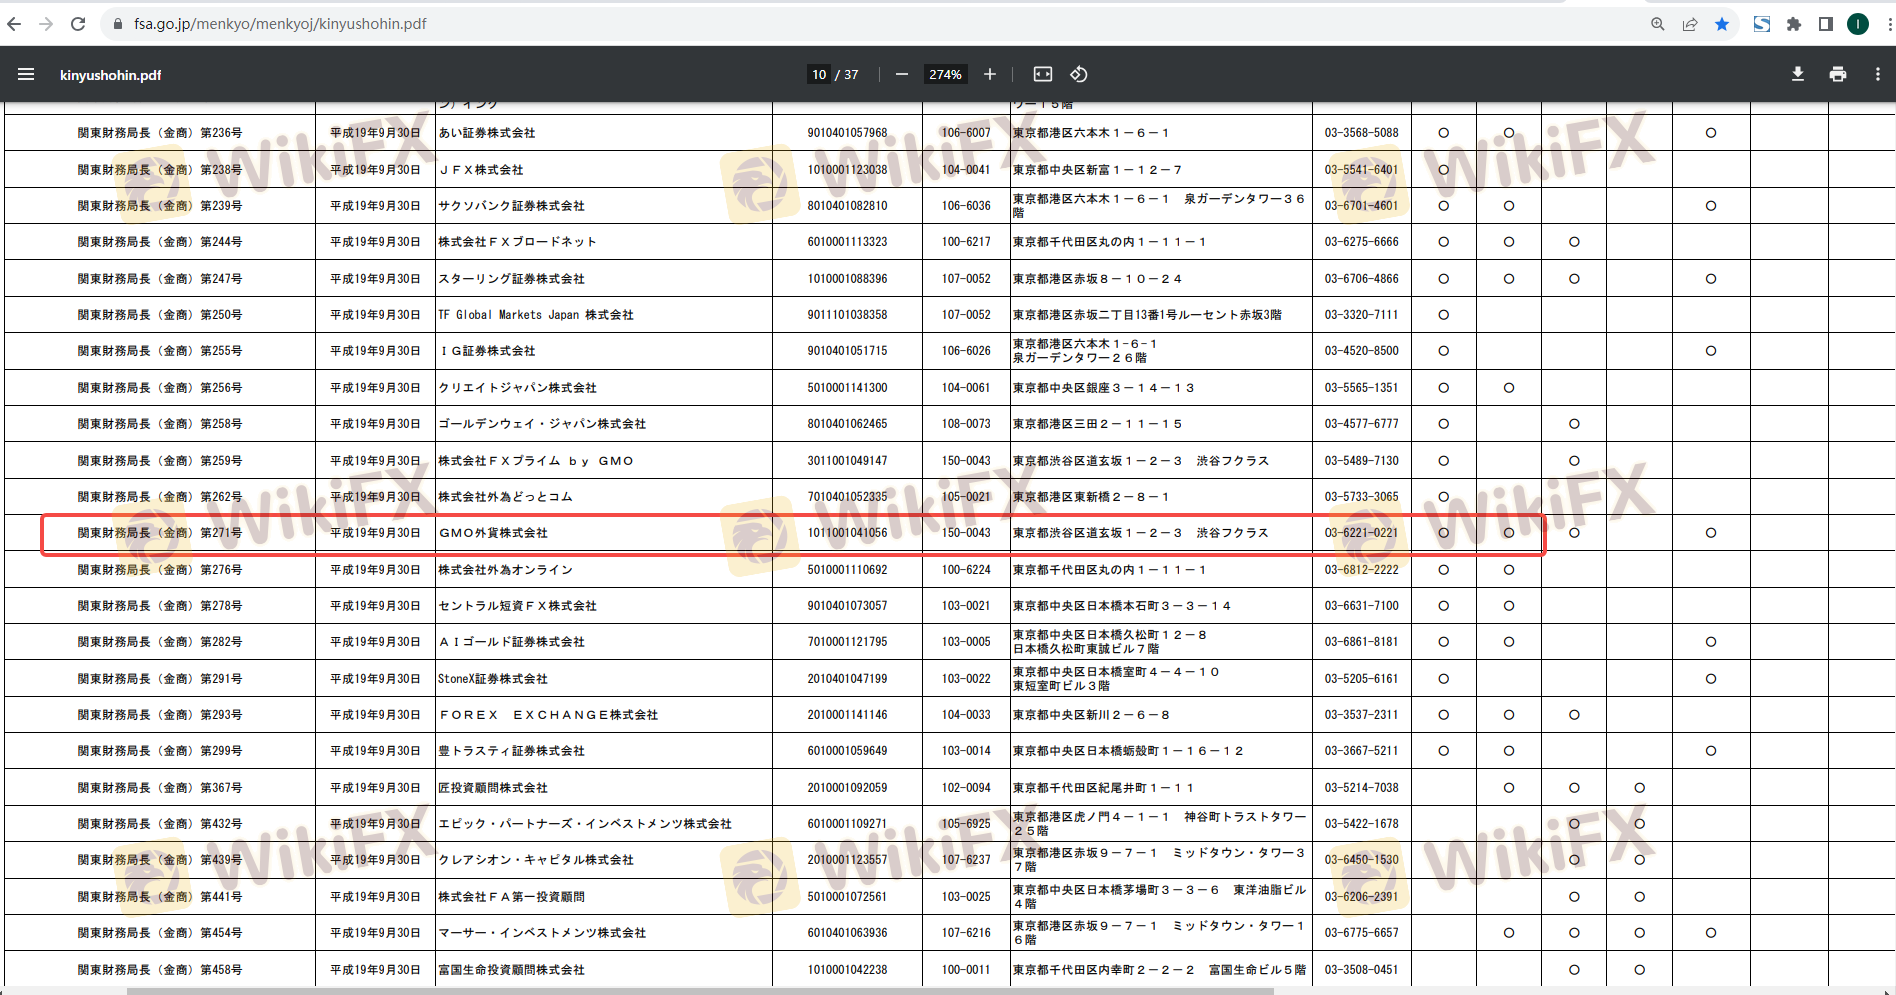Click the 274% zoom level field

[944, 74]
